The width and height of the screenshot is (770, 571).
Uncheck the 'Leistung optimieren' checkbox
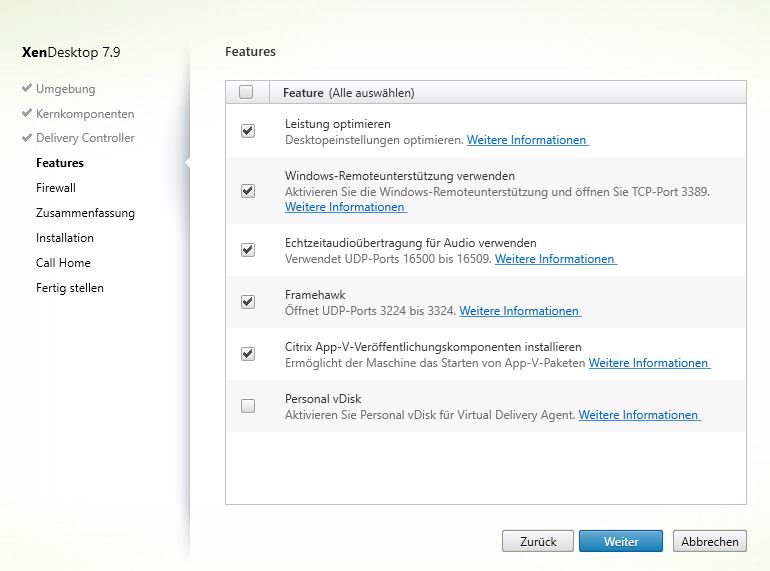pyautogui.click(x=248, y=131)
